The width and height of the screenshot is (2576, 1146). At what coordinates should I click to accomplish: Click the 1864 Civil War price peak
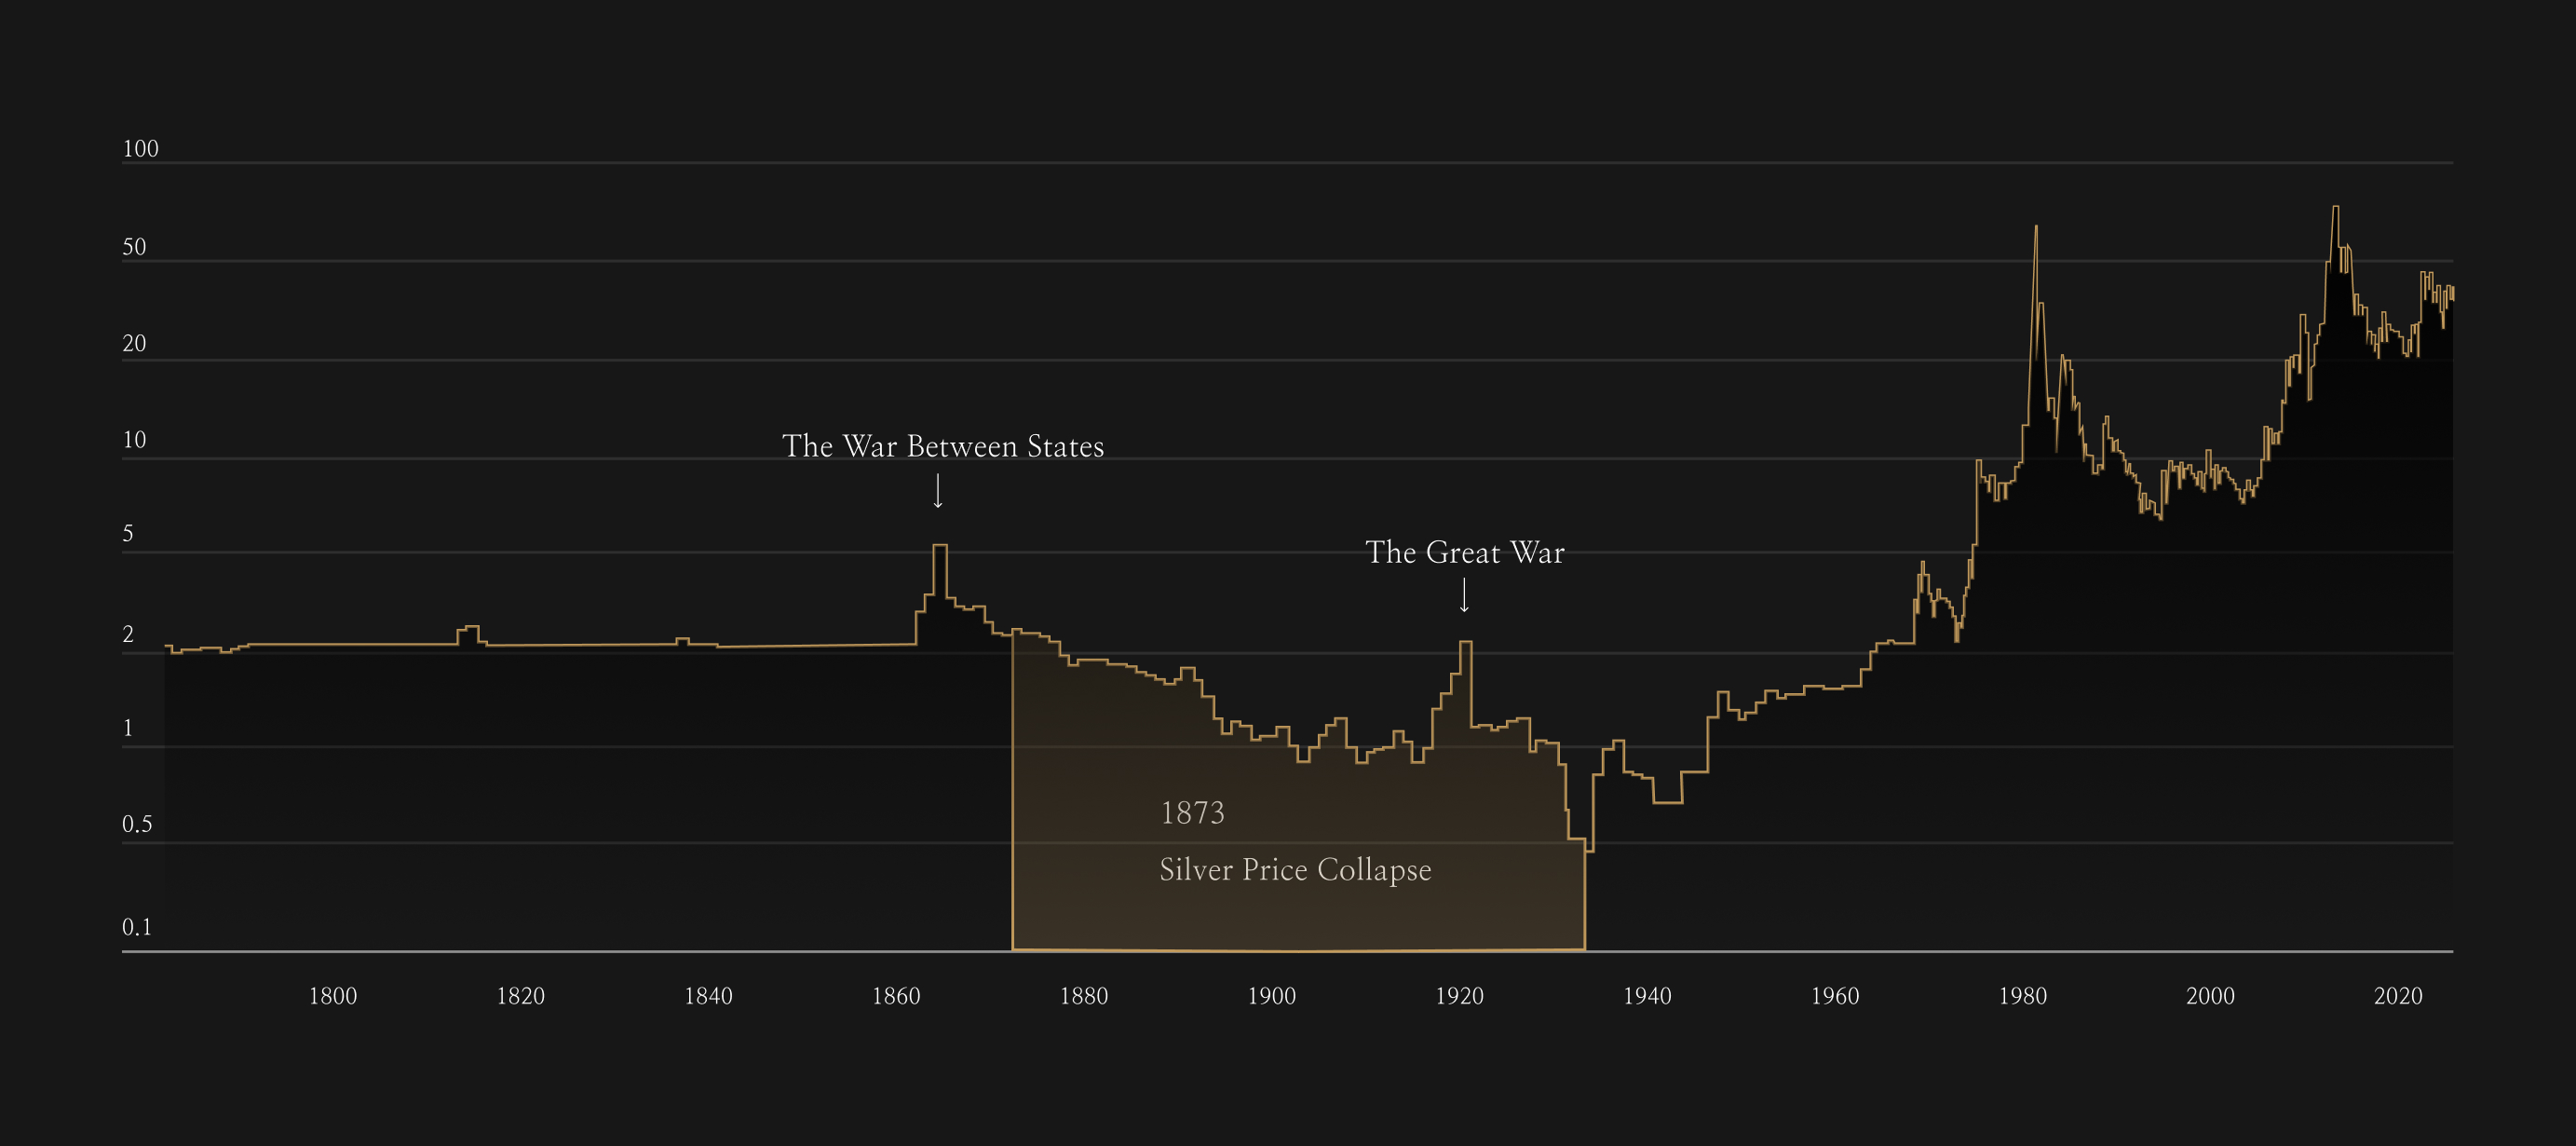pos(940,546)
